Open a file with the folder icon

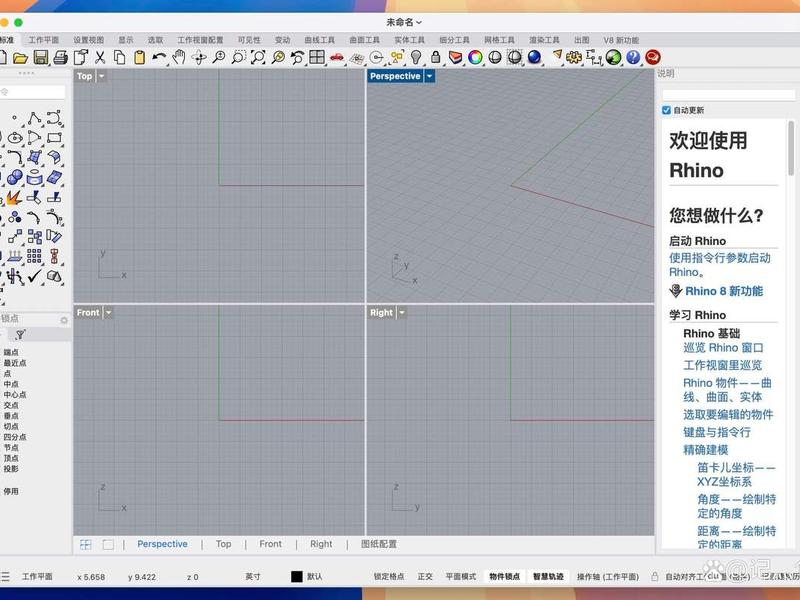pos(20,58)
